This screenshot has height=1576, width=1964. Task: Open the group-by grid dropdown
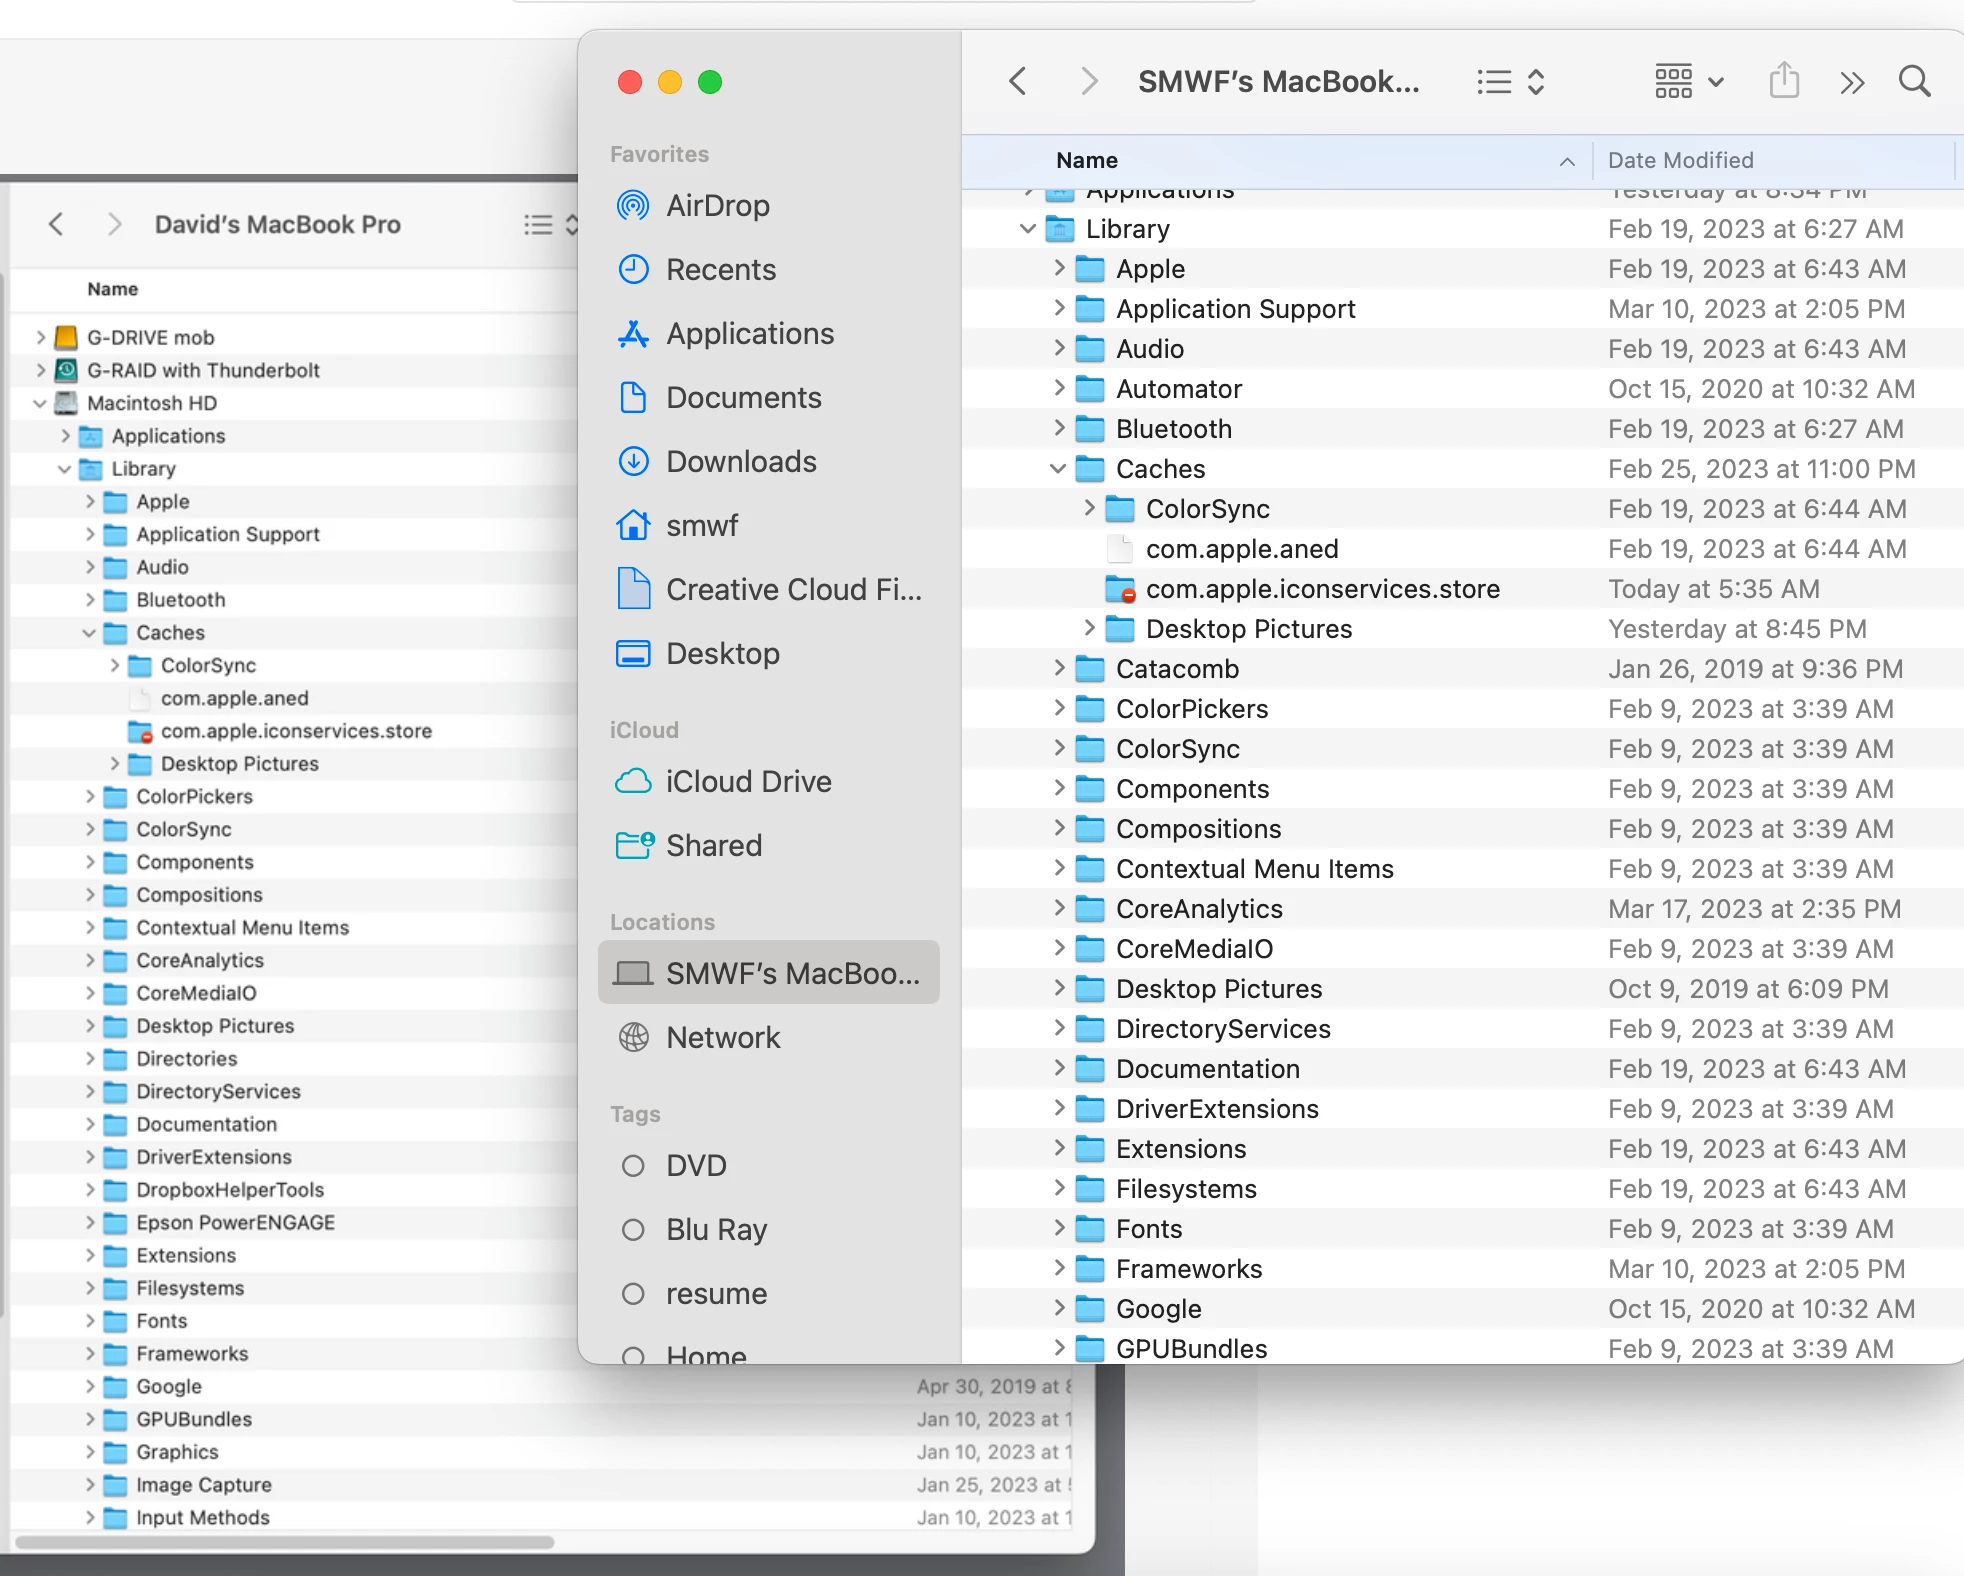click(1688, 81)
